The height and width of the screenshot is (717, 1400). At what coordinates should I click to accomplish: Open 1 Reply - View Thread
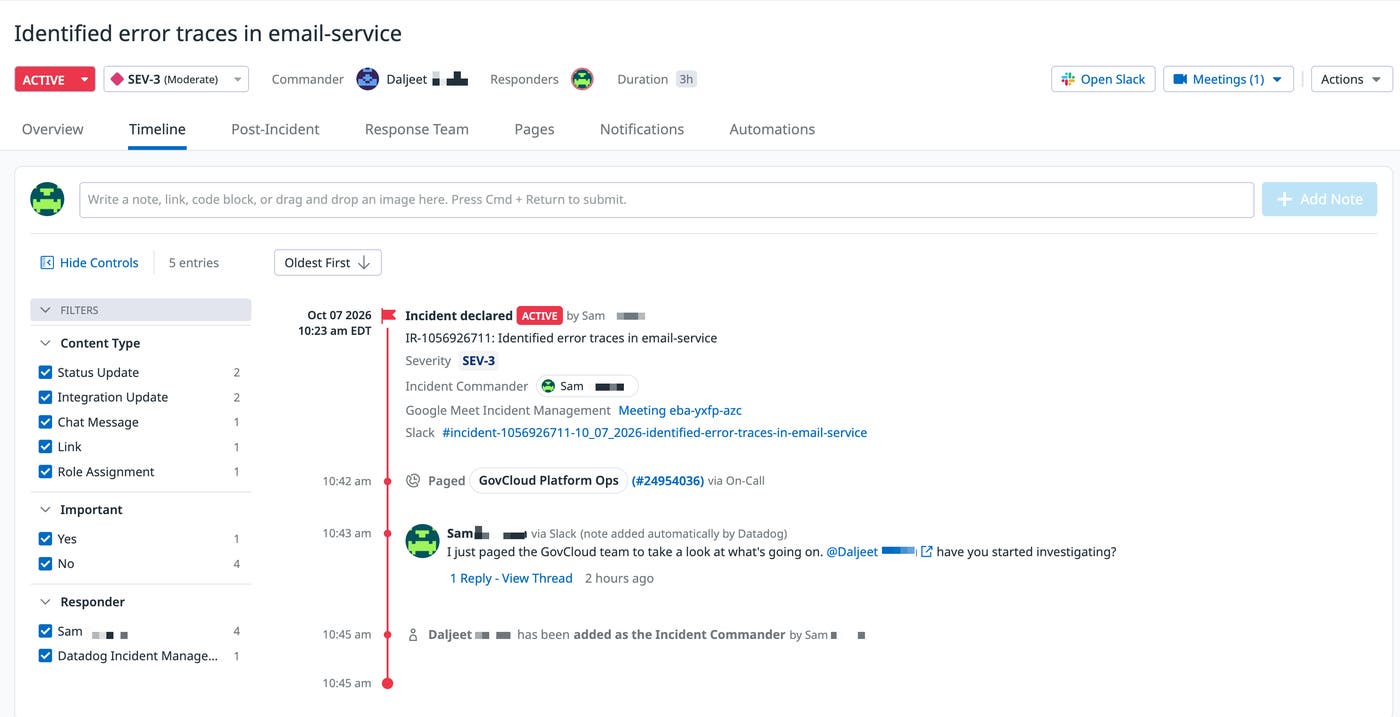point(511,578)
